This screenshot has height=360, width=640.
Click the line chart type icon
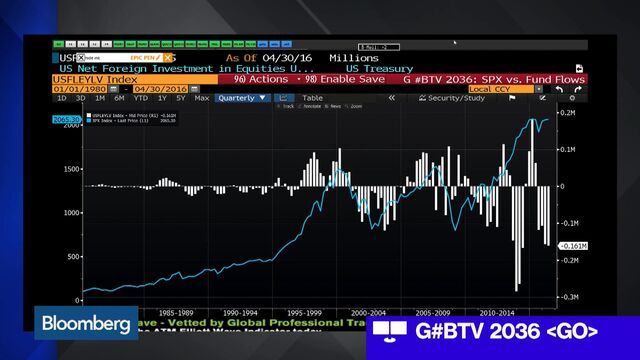tap(283, 98)
